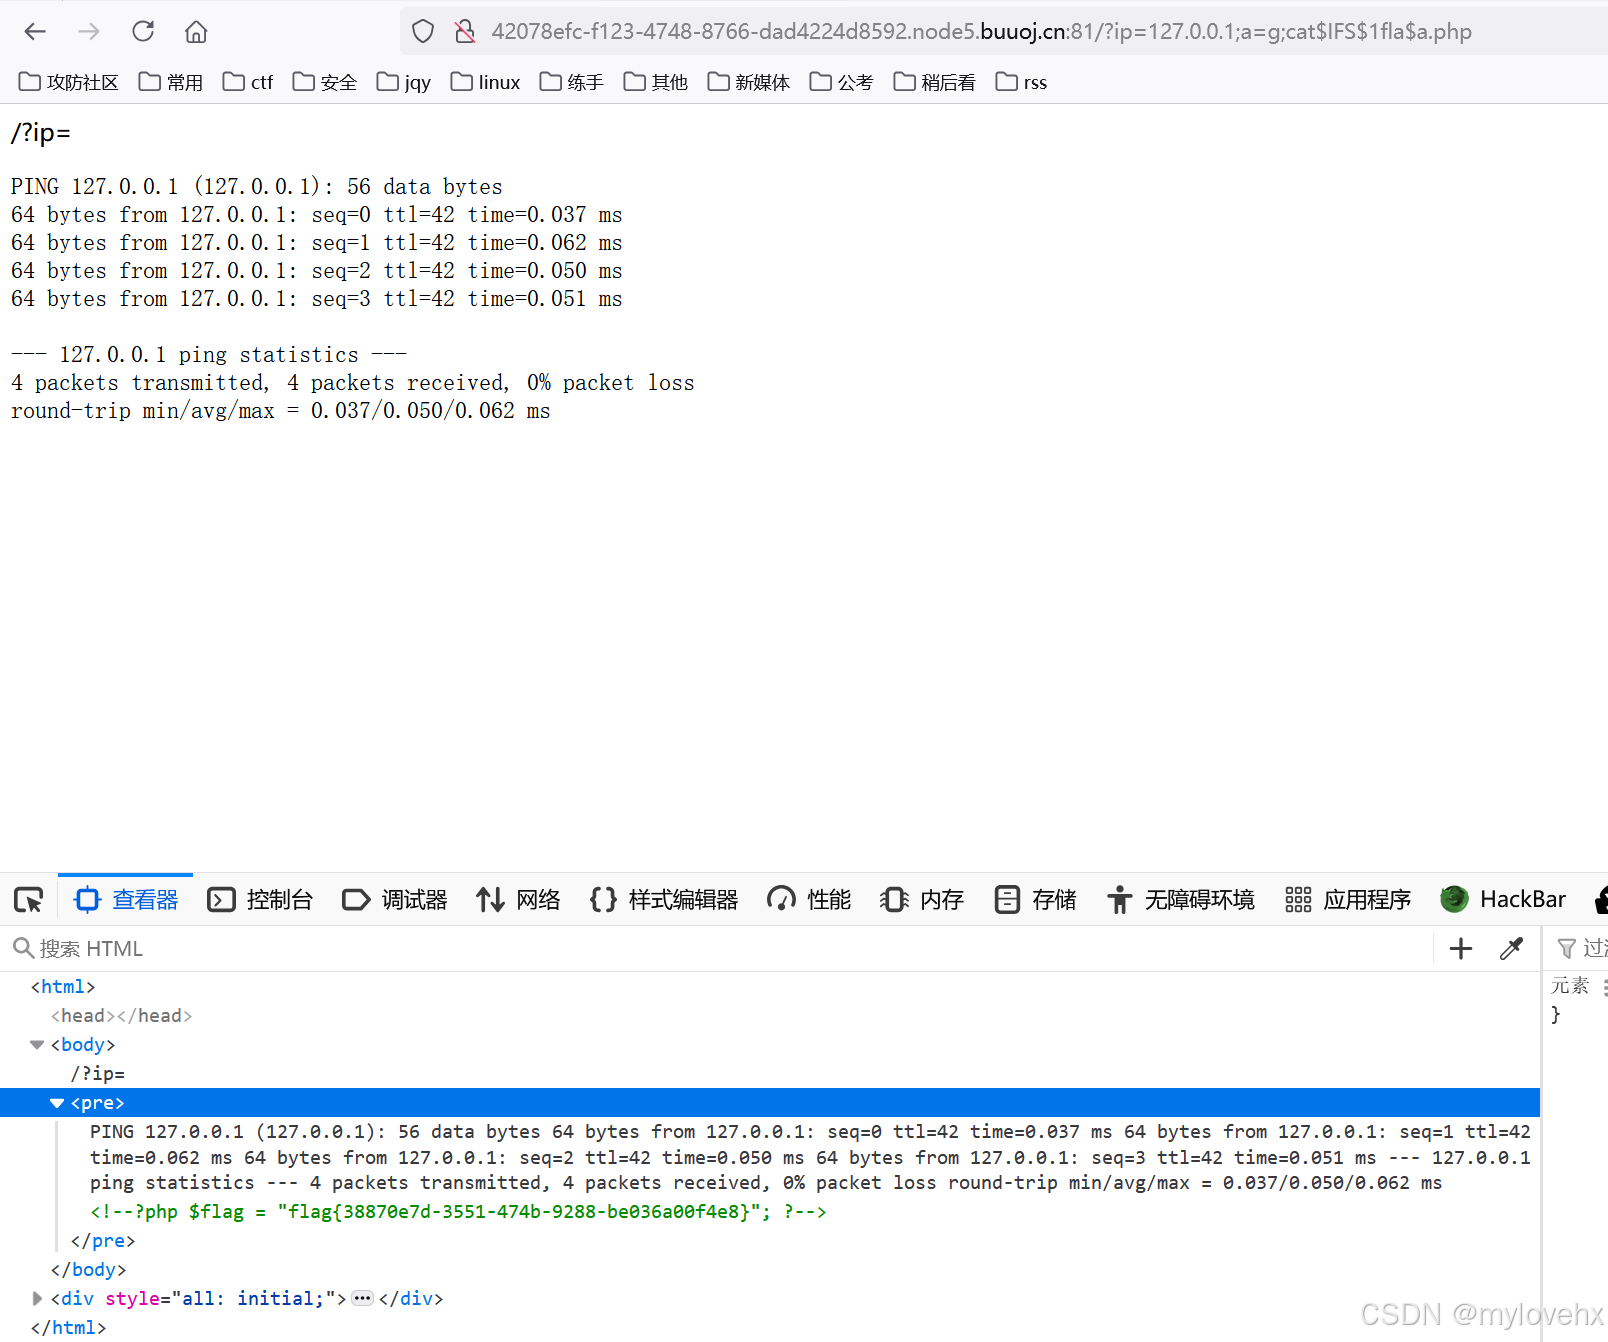This screenshot has height=1342, width=1608.
Task: Create a new node with the plus button
Action: click(x=1460, y=948)
